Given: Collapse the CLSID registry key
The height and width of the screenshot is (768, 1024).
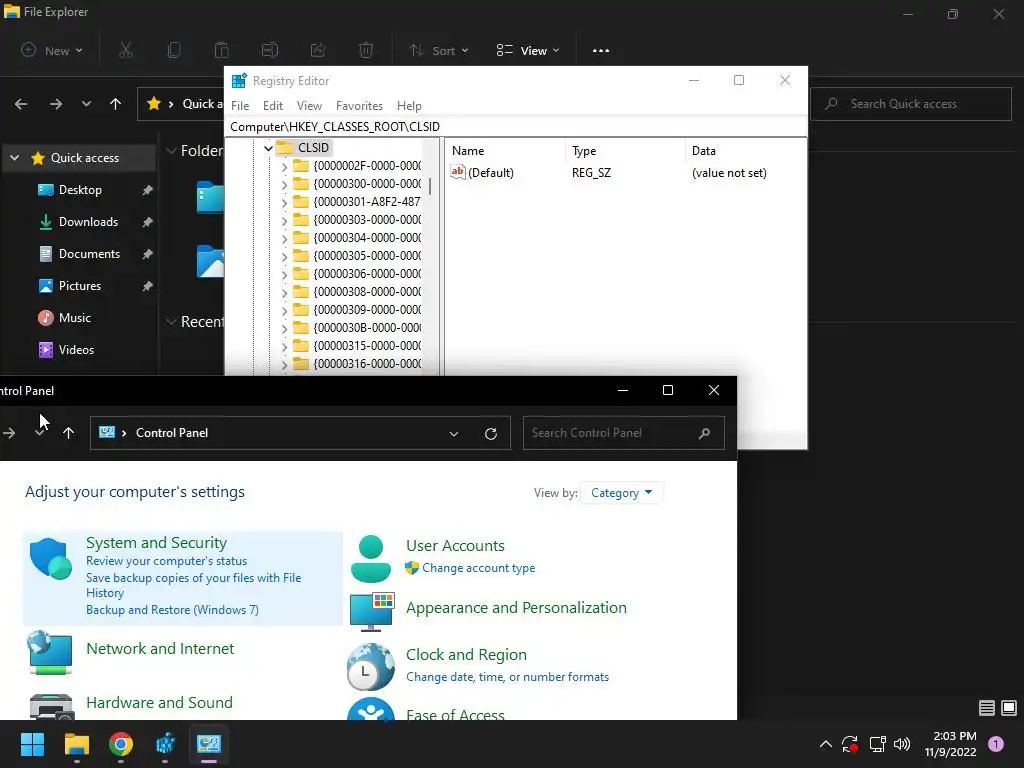Looking at the screenshot, I should [268, 148].
